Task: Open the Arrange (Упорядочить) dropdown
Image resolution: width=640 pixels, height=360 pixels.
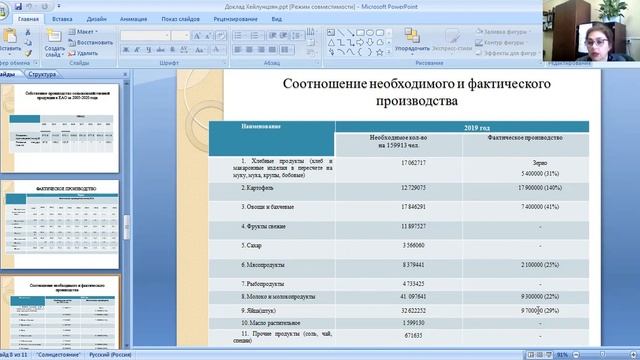Action: 412,42
